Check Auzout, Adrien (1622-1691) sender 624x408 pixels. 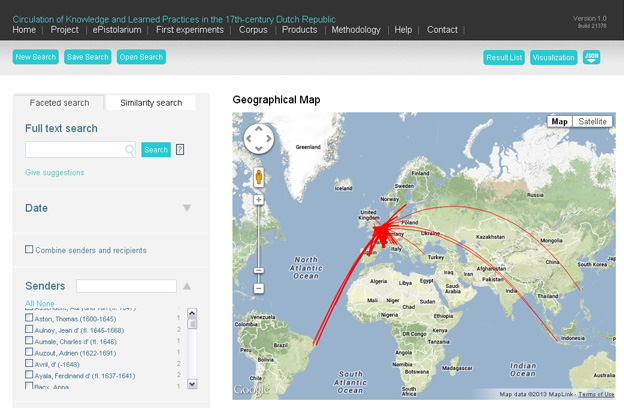(29, 352)
